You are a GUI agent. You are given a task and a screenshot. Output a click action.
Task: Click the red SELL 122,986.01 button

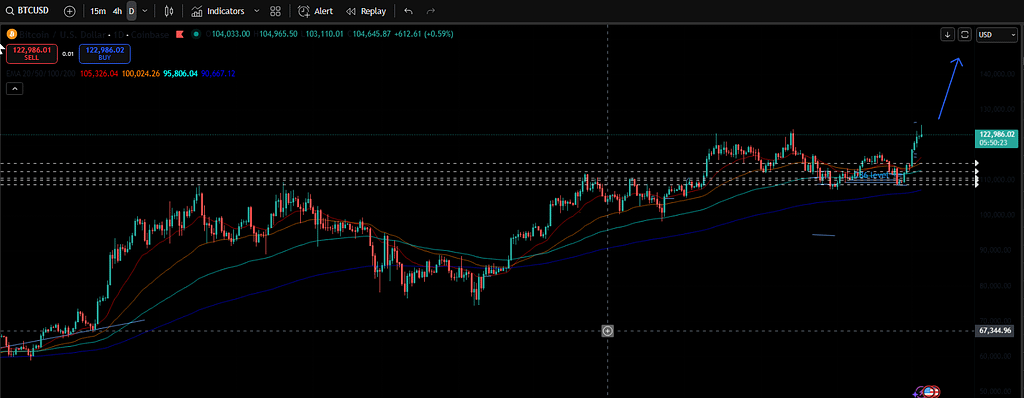[32, 54]
